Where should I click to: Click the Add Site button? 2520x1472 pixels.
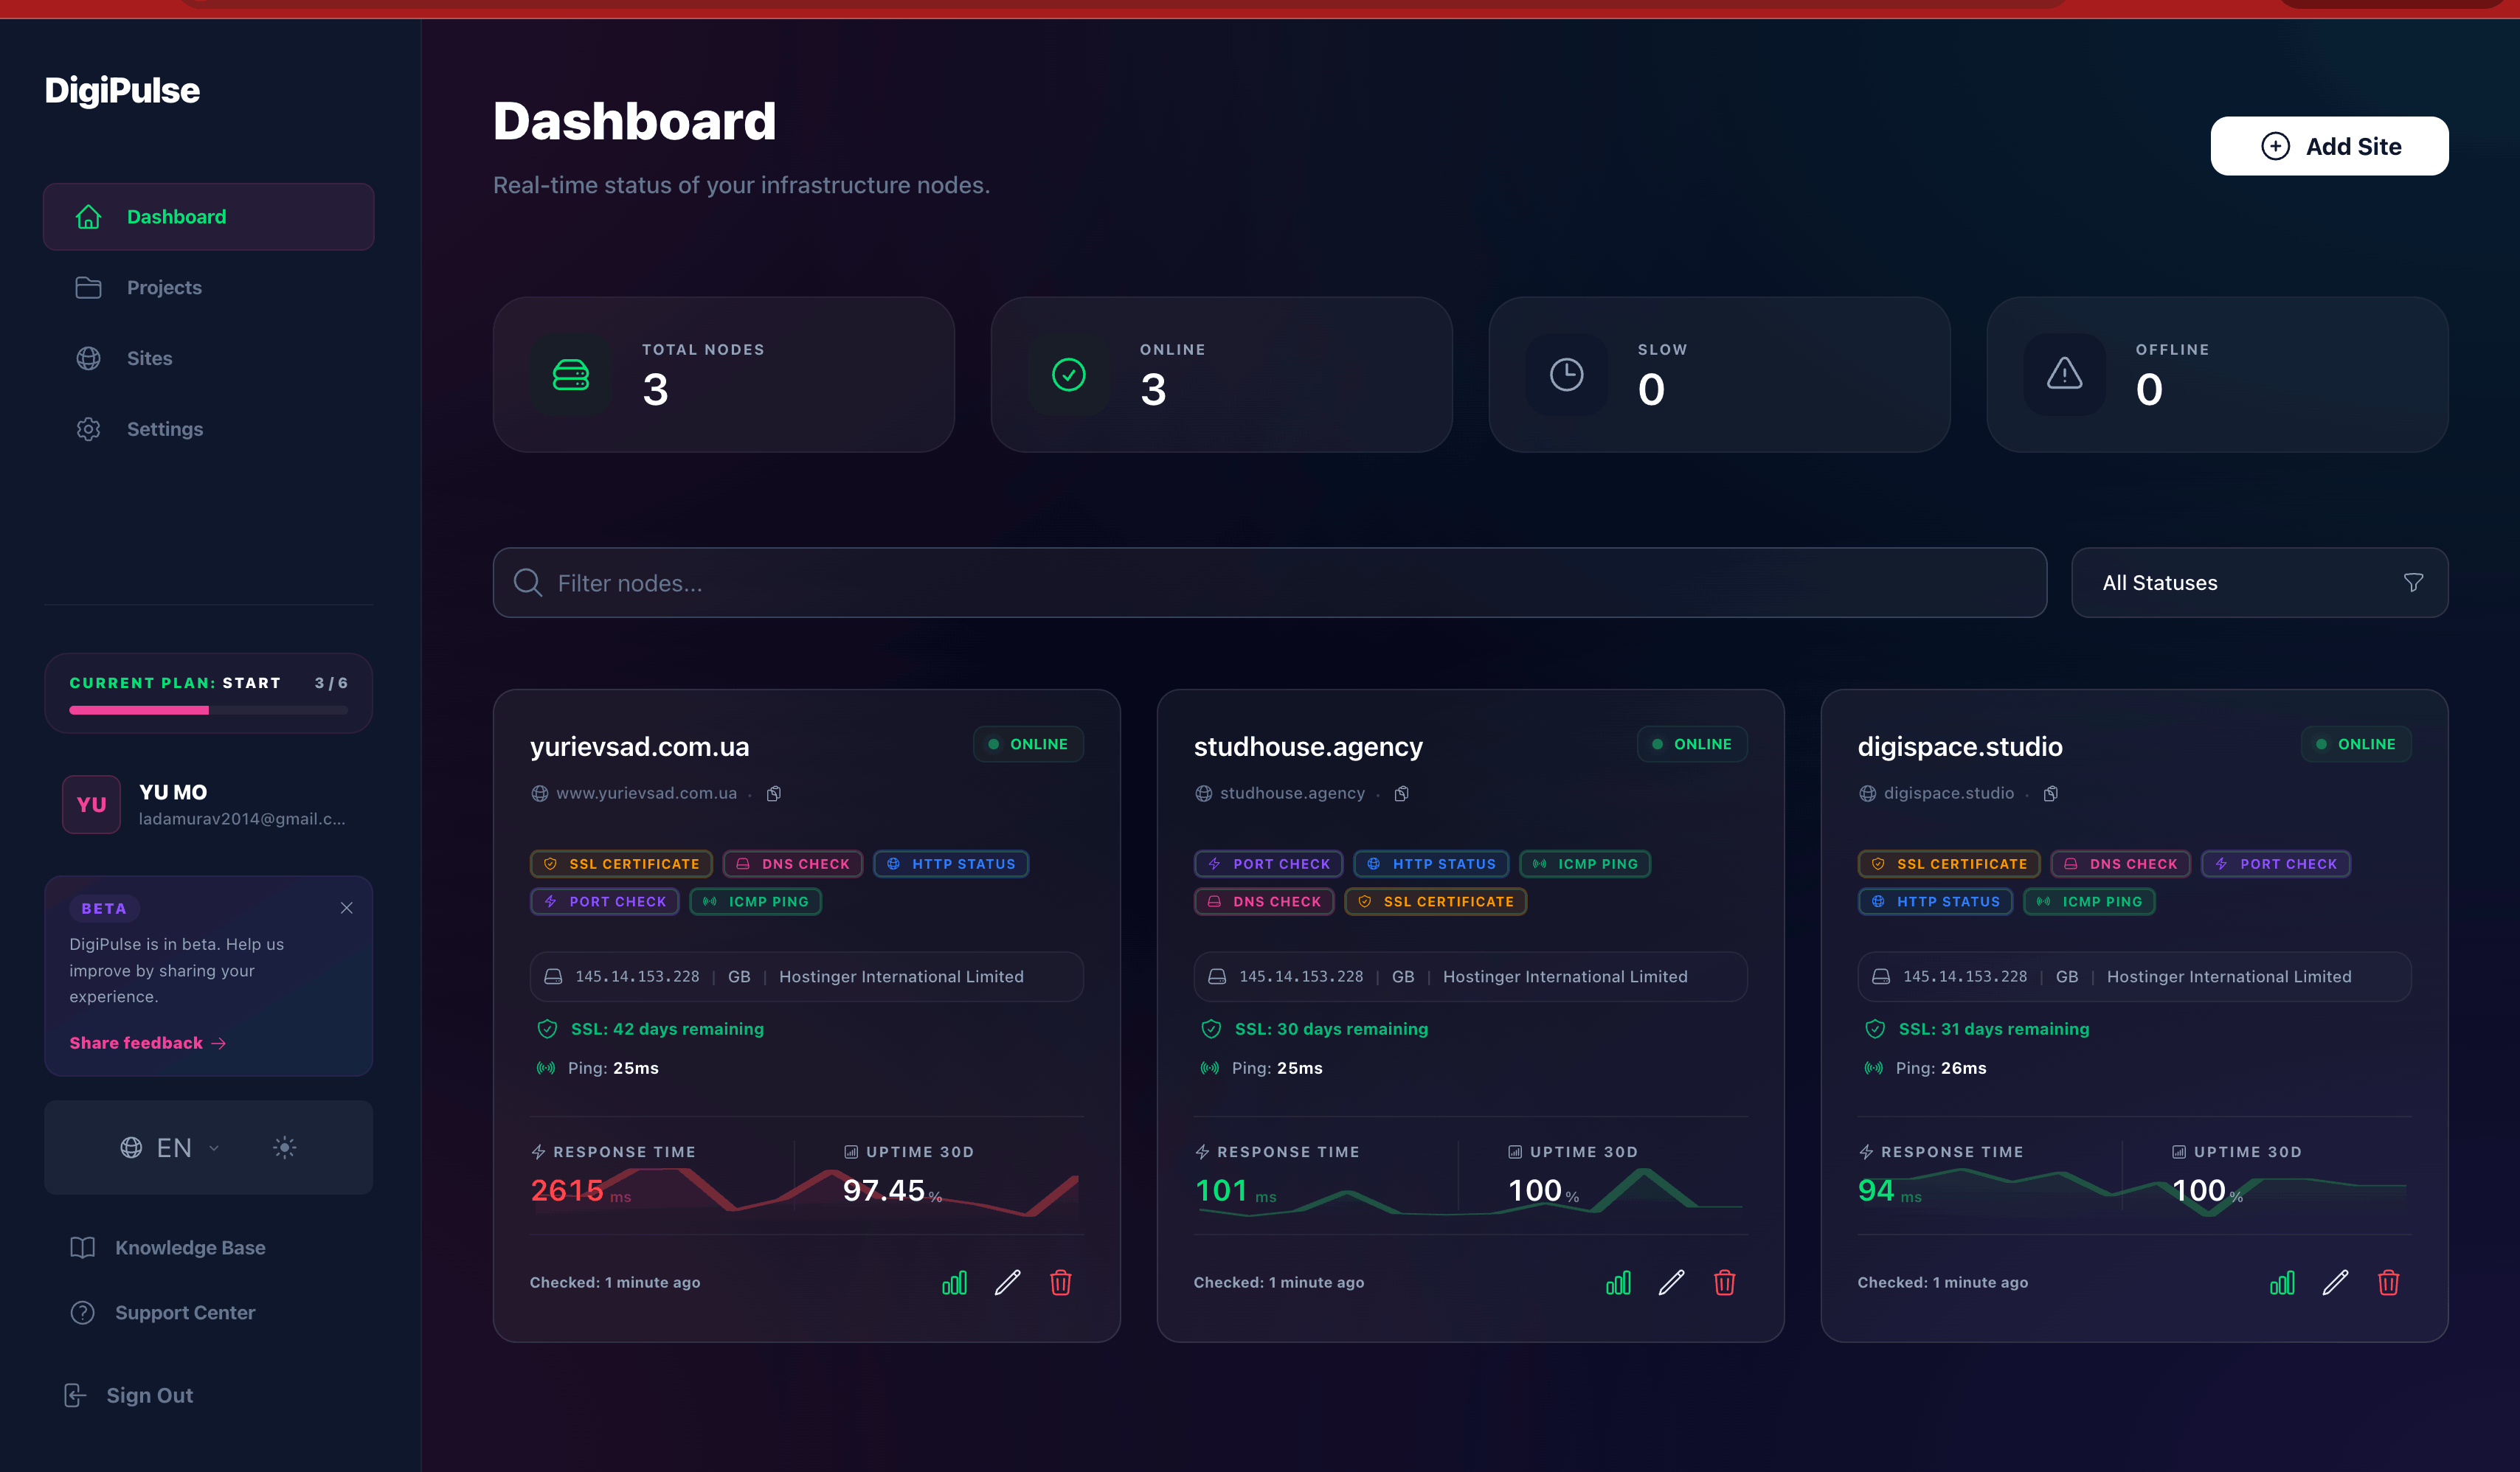[x=2329, y=146]
